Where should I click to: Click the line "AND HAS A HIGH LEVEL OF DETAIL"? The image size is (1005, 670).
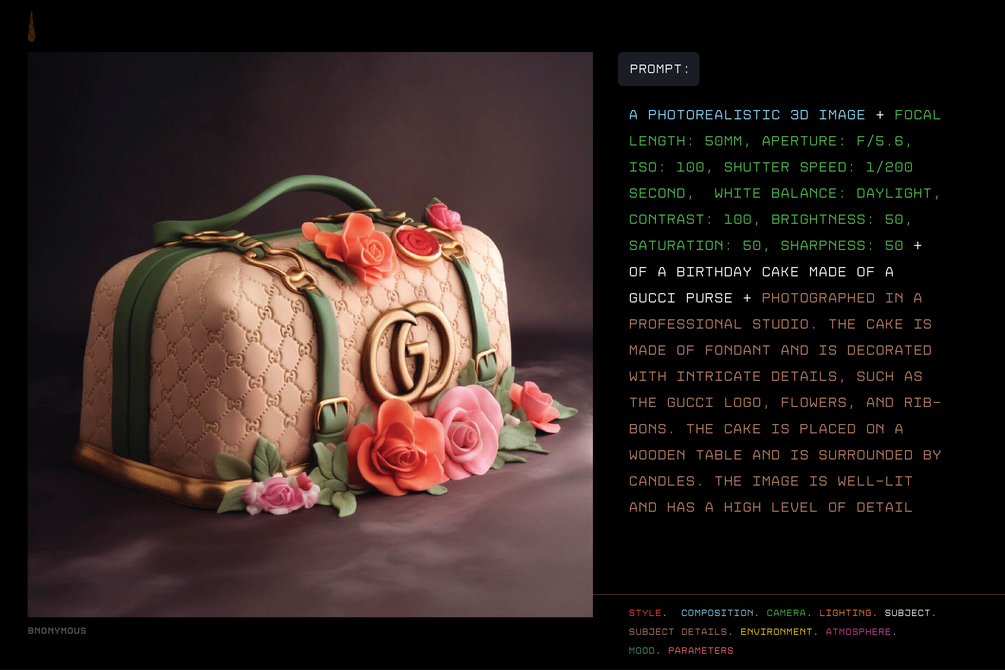pyautogui.click(x=770, y=507)
